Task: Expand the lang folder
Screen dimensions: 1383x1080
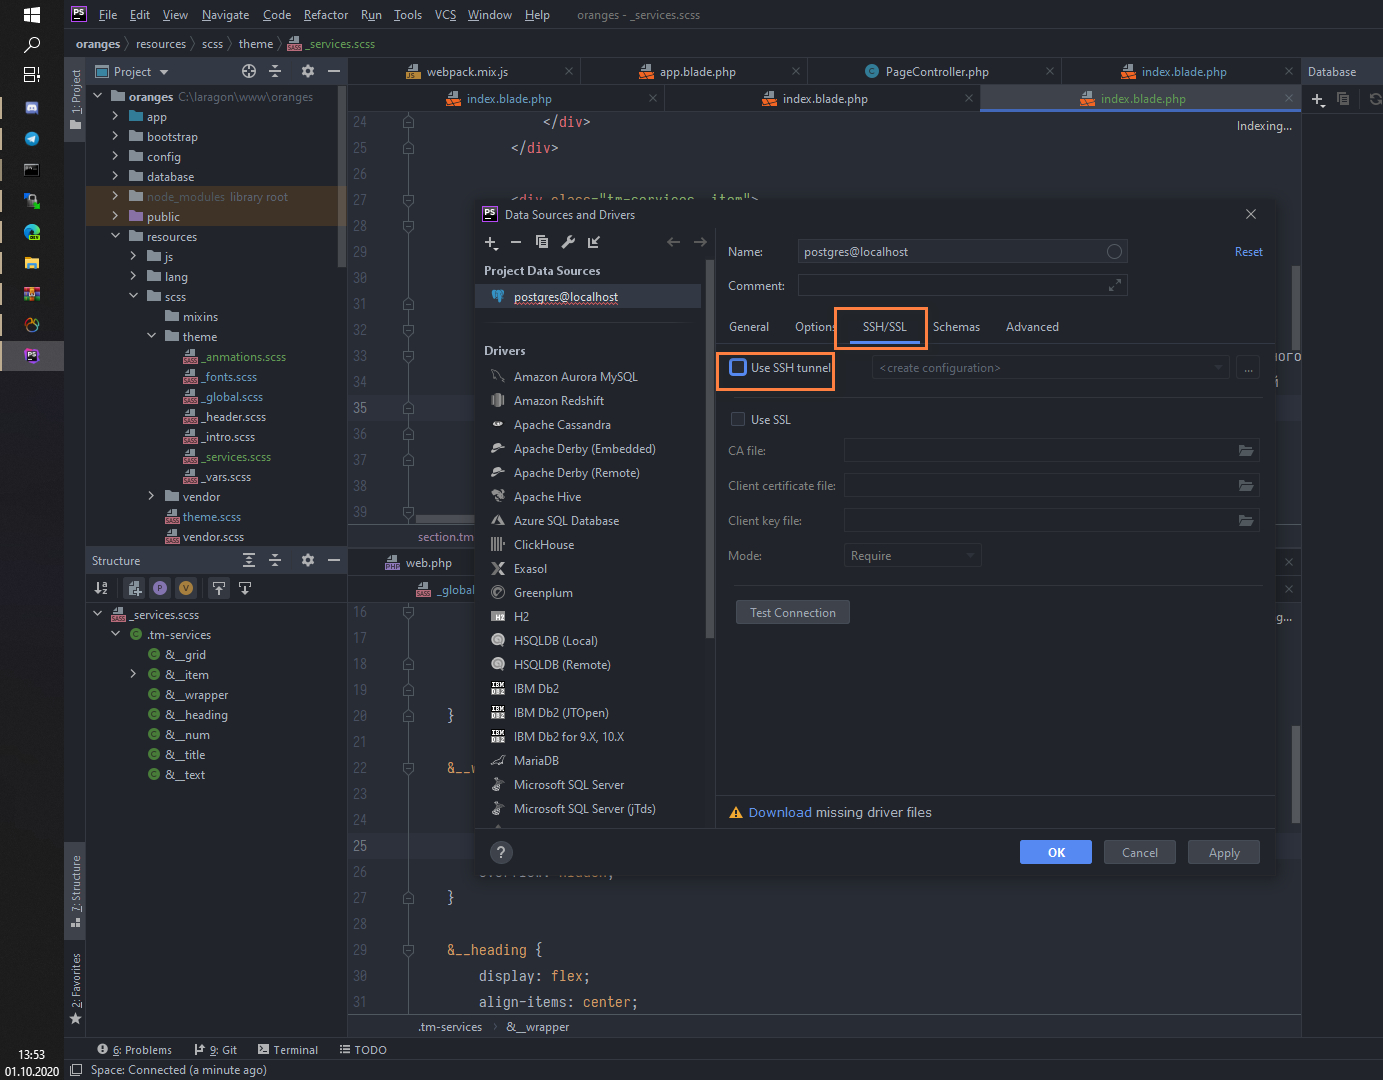Action: pyautogui.click(x=133, y=276)
